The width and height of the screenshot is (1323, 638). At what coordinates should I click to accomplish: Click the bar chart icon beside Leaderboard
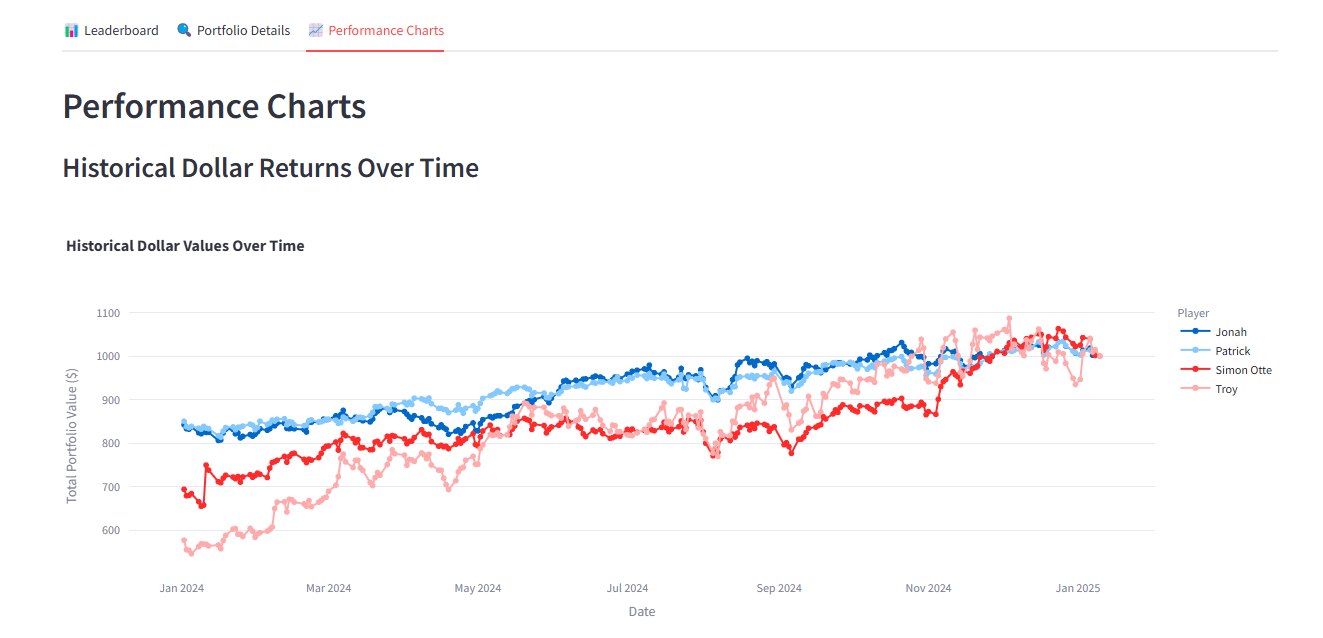(71, 30)
